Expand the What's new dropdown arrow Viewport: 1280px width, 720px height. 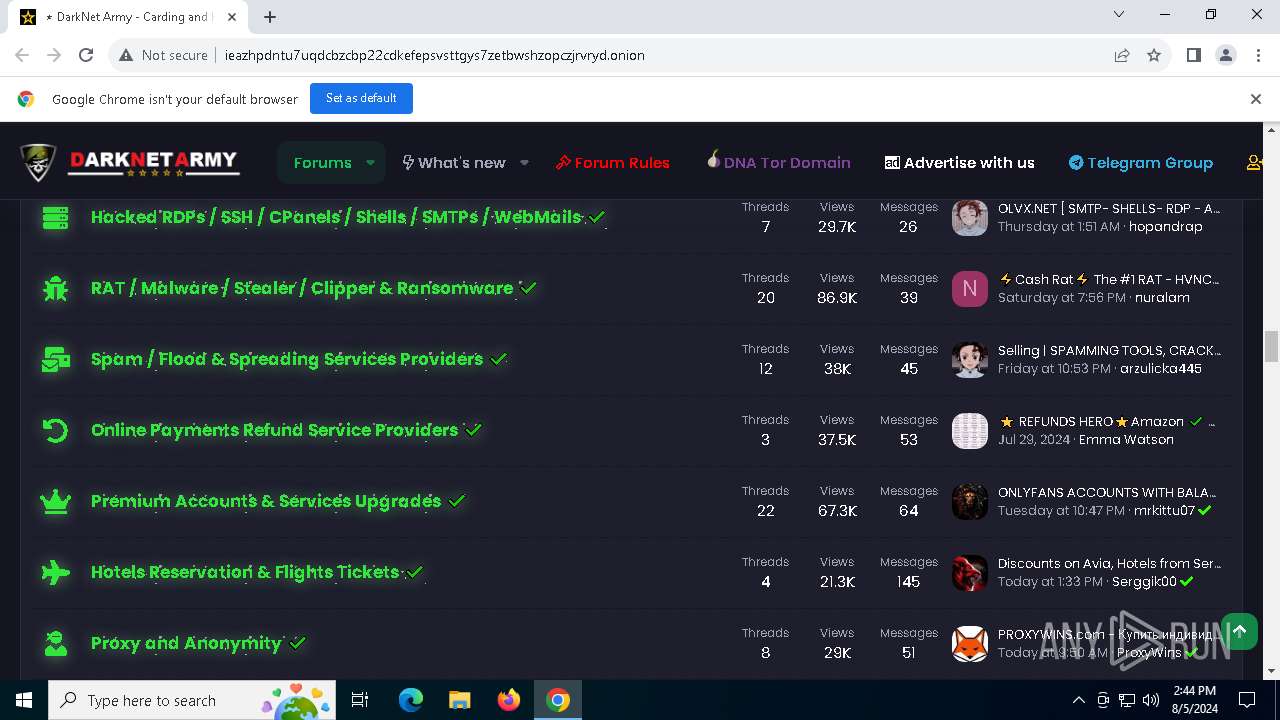pyautogui.click(x=524, y=163)
